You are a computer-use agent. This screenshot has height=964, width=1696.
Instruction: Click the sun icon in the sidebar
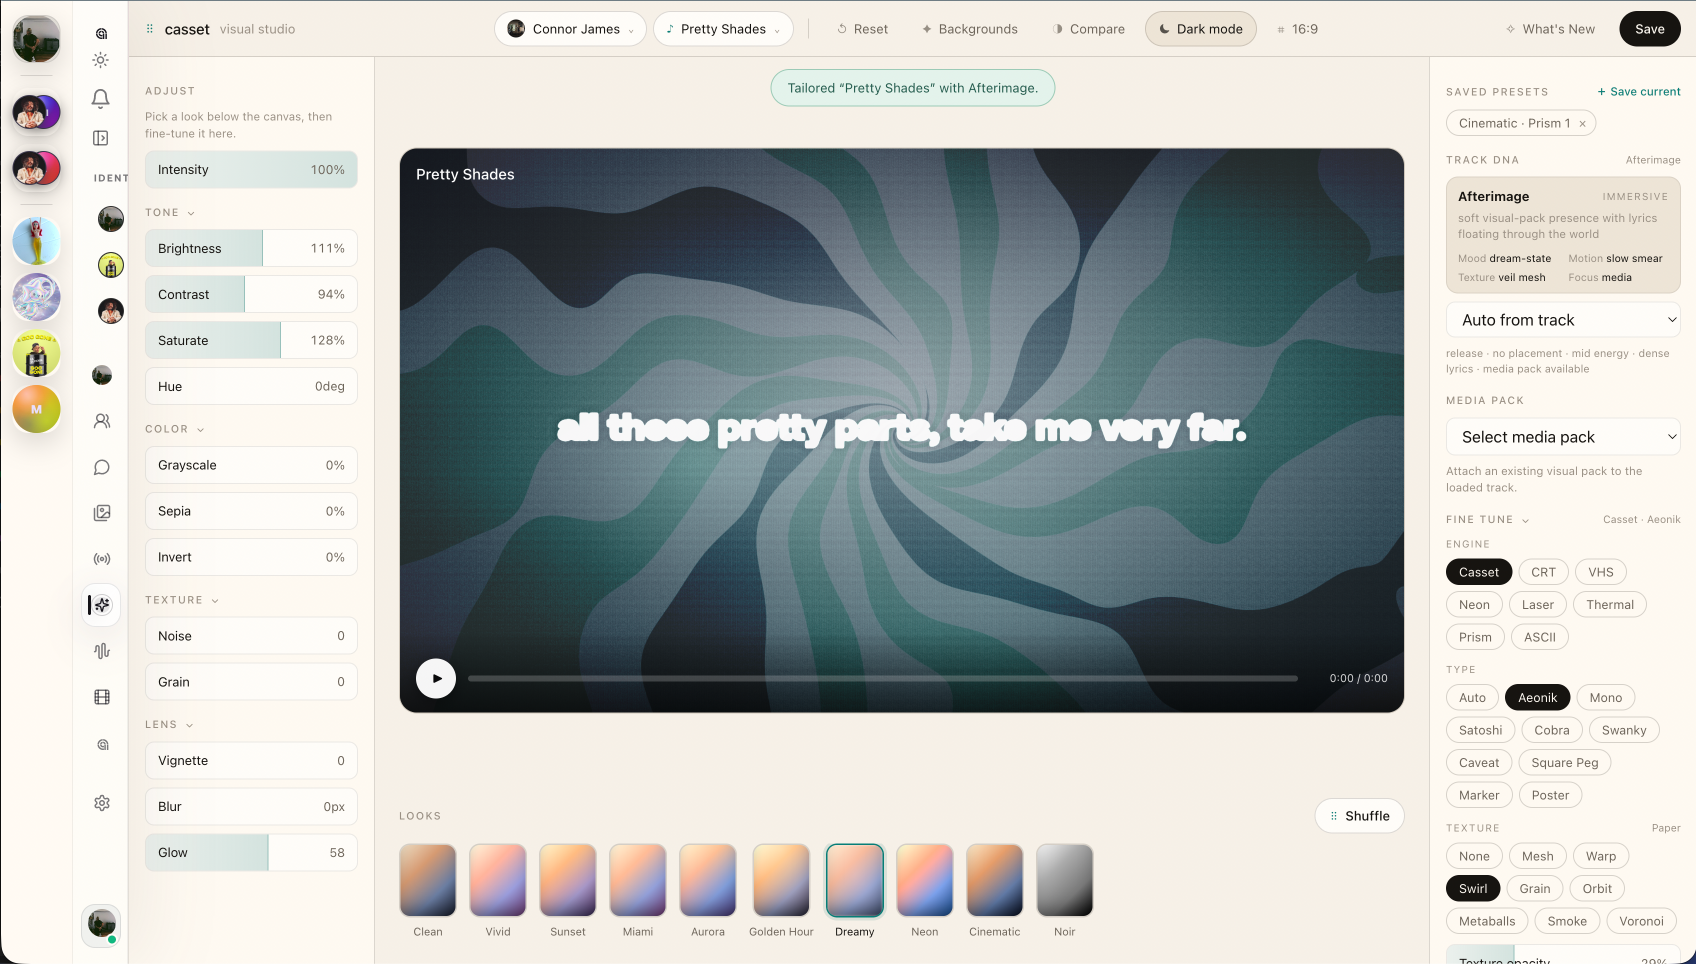[x=101, y=60]
